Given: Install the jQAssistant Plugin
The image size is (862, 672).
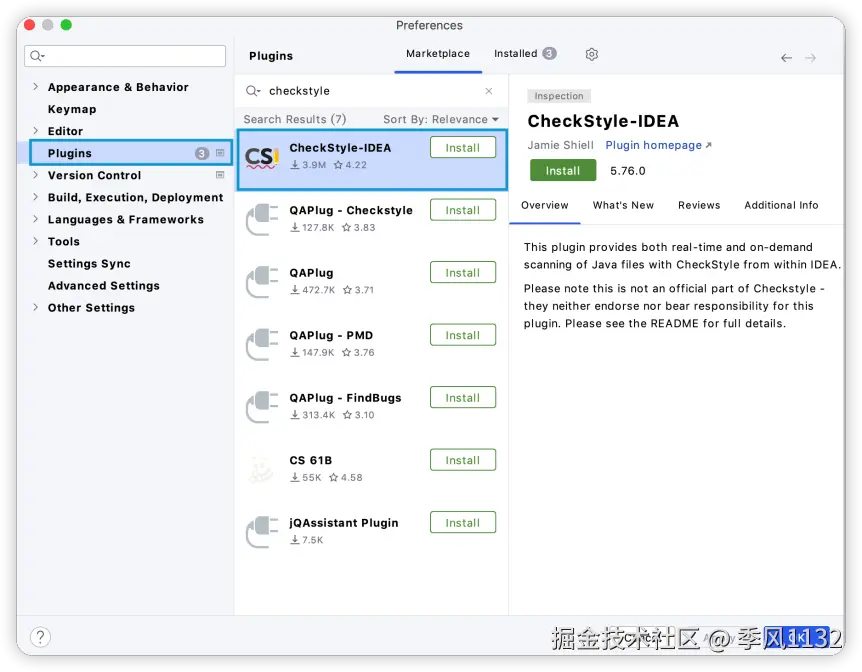Looking at the screenshot, I should point(463,522).
